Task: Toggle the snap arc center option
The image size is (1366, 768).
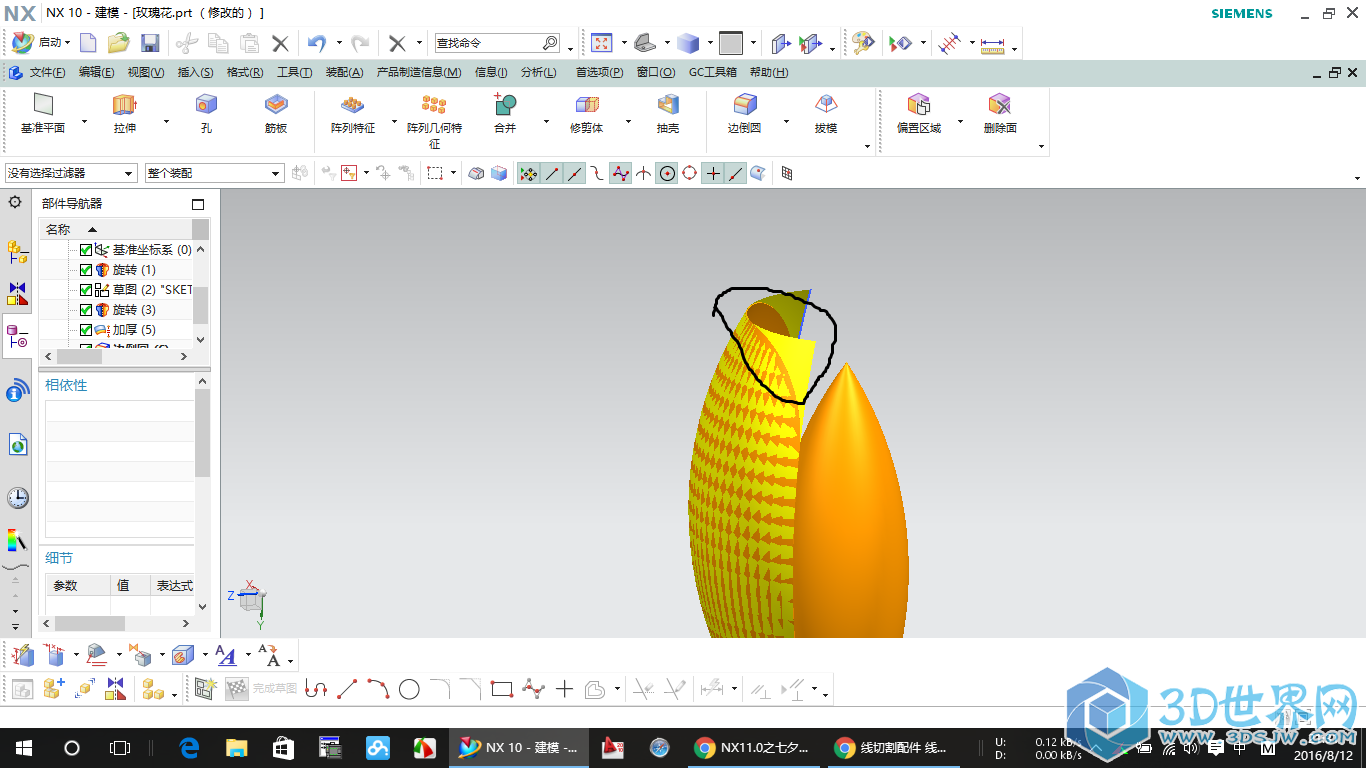Action: click(x=667, y=173)
